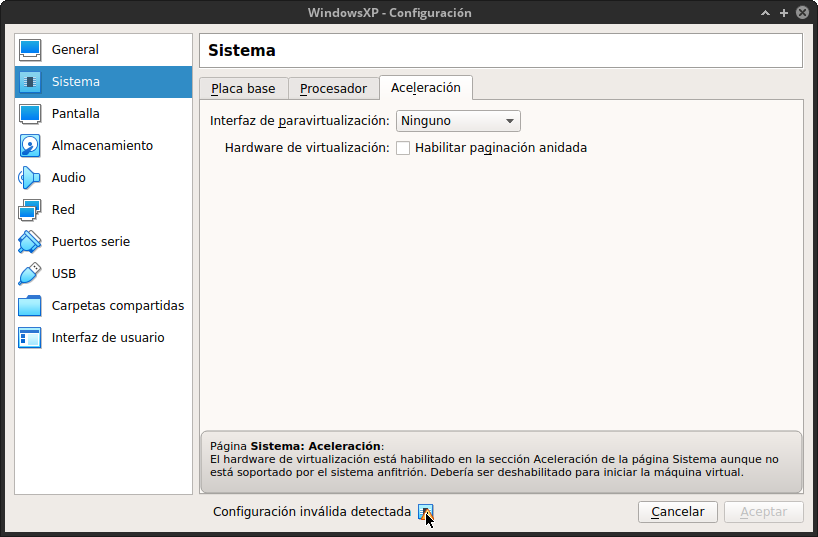Select Puertos serie label in sidebar
This screenshot has width=818, height=537.
(91, 242)
